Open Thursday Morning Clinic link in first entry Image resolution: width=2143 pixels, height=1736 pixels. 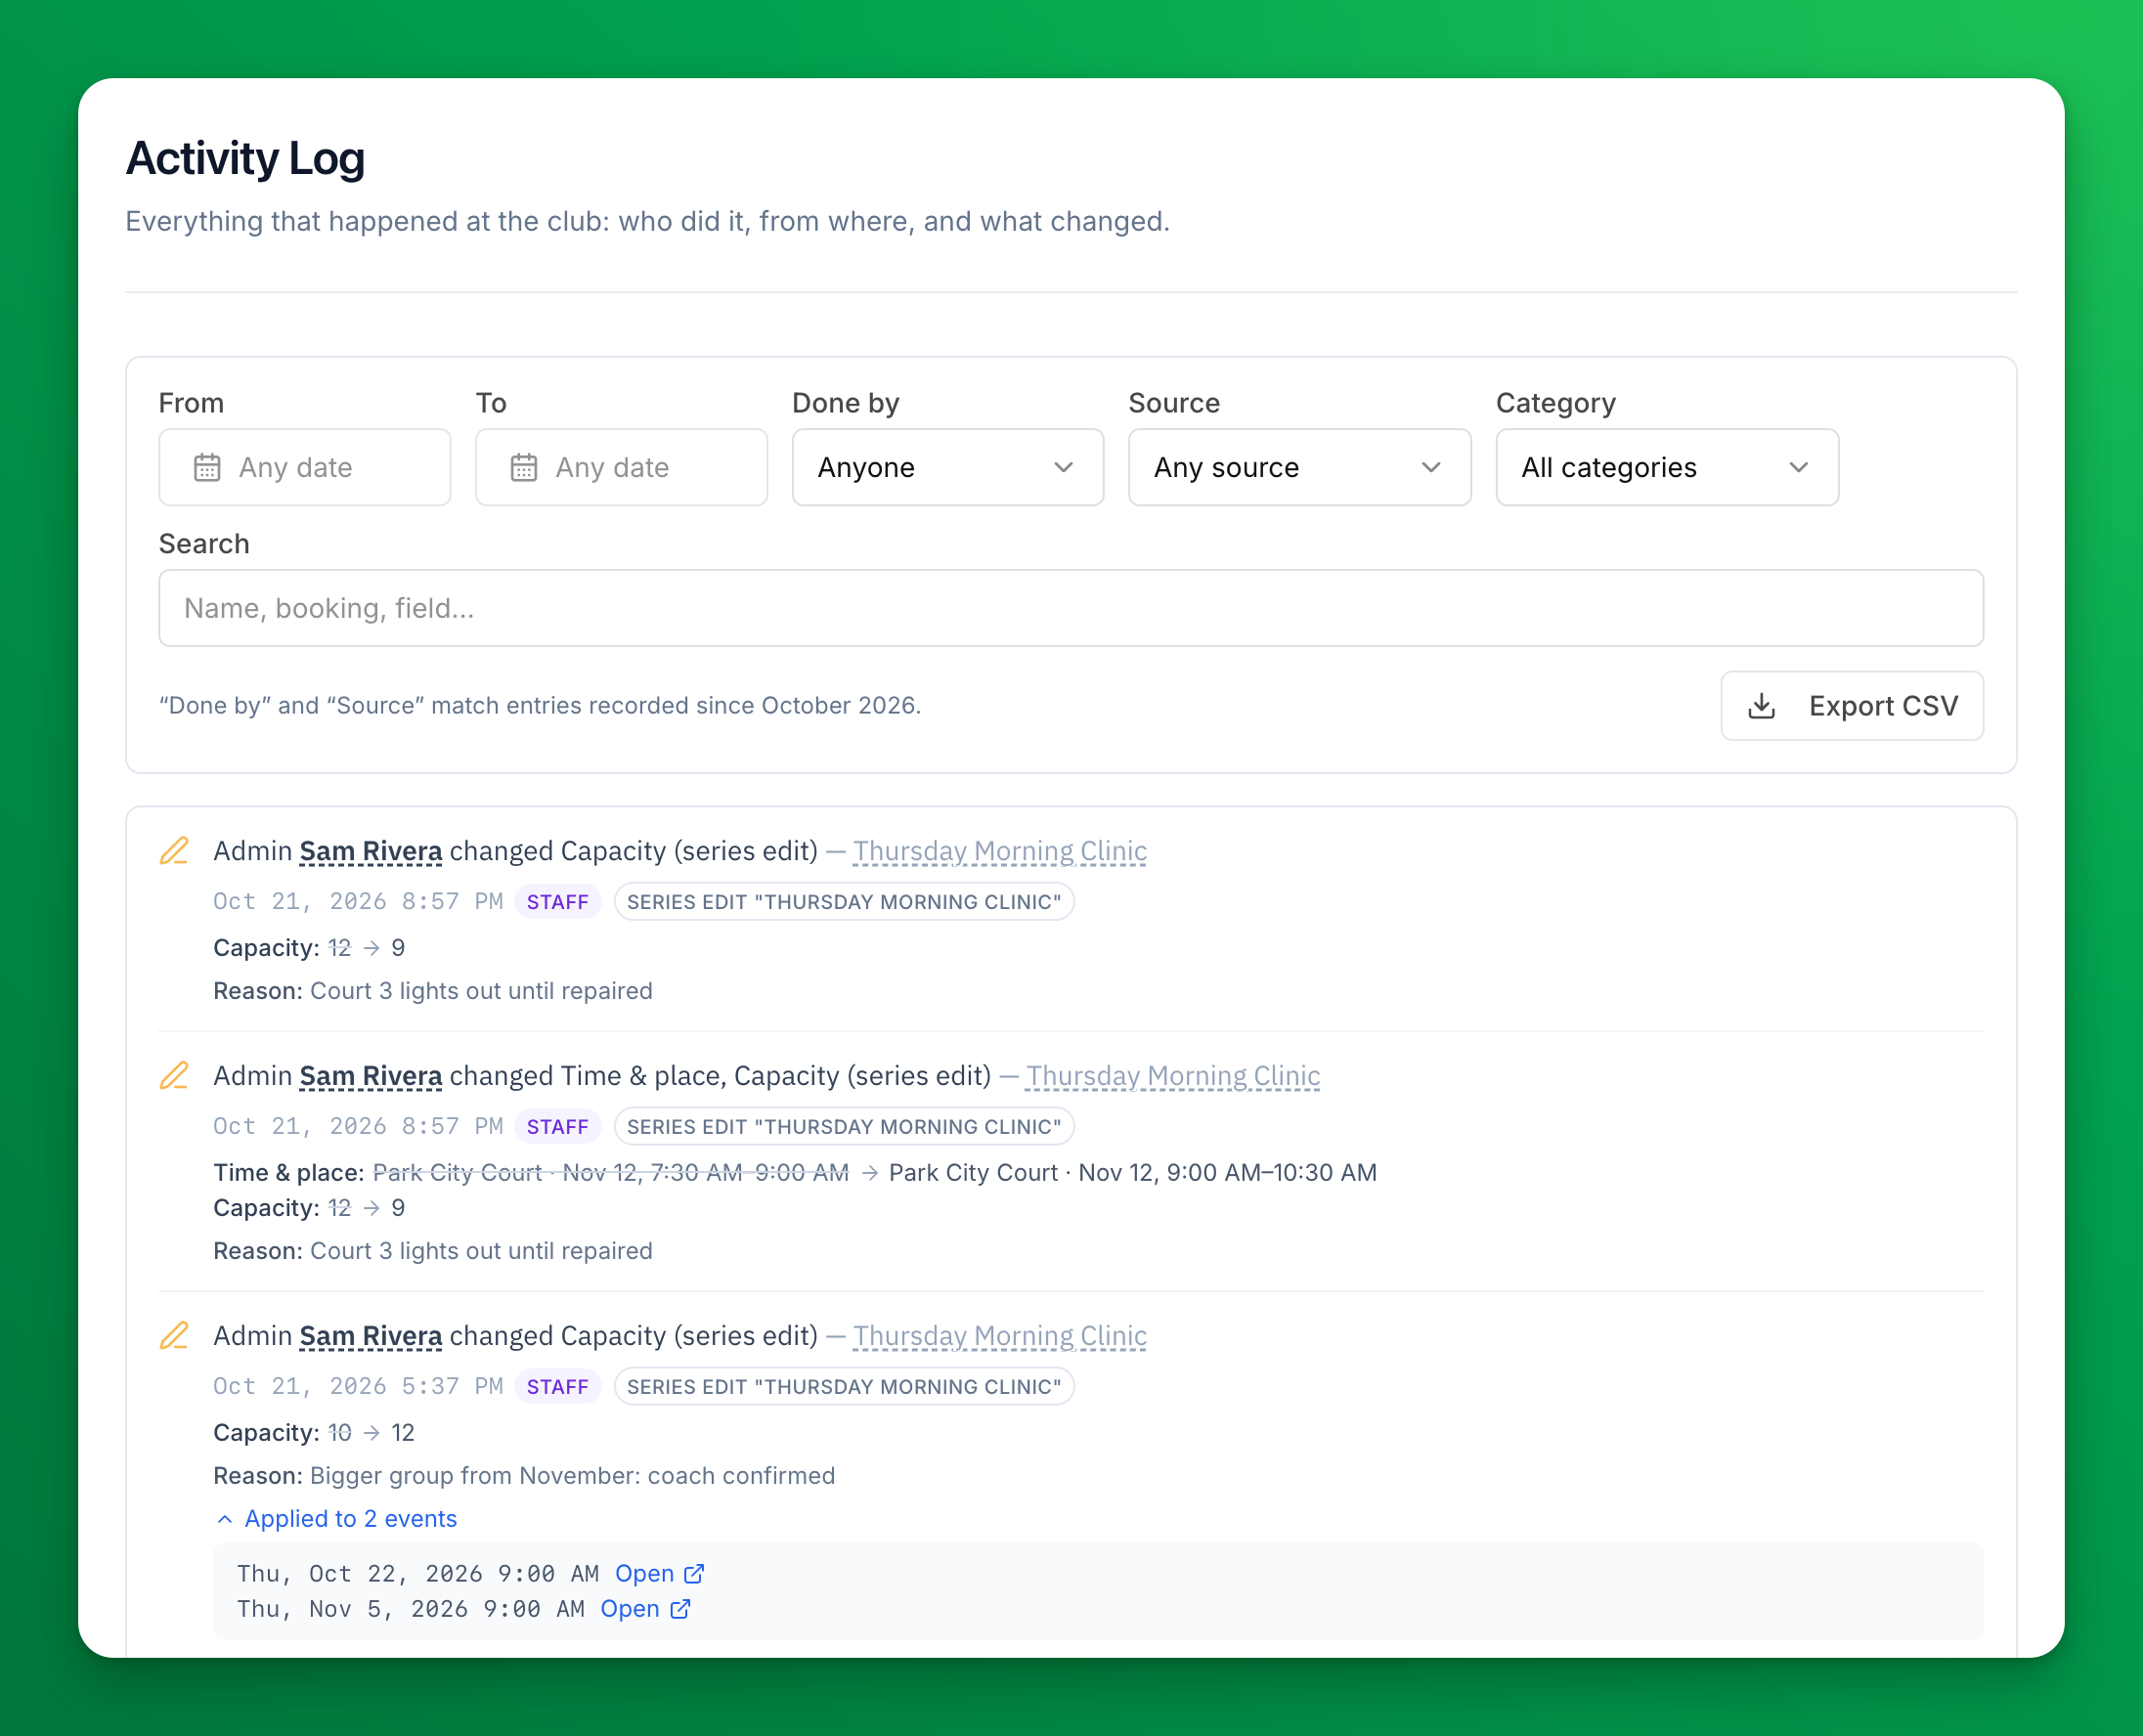pos(1000,851)
